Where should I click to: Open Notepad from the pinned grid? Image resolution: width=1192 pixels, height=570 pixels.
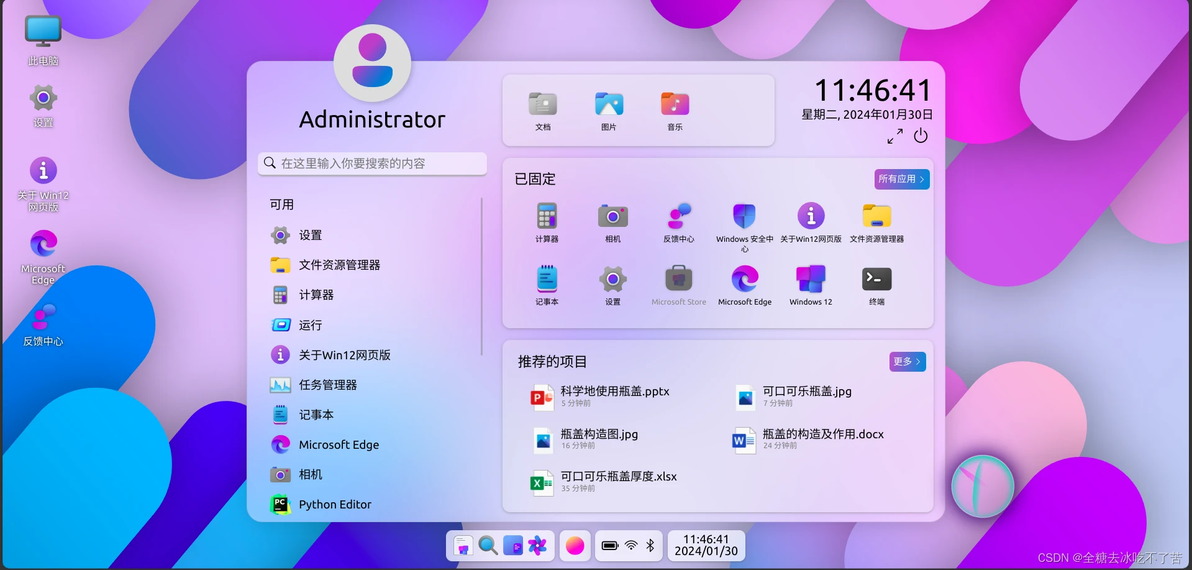[x=547, y=285]
